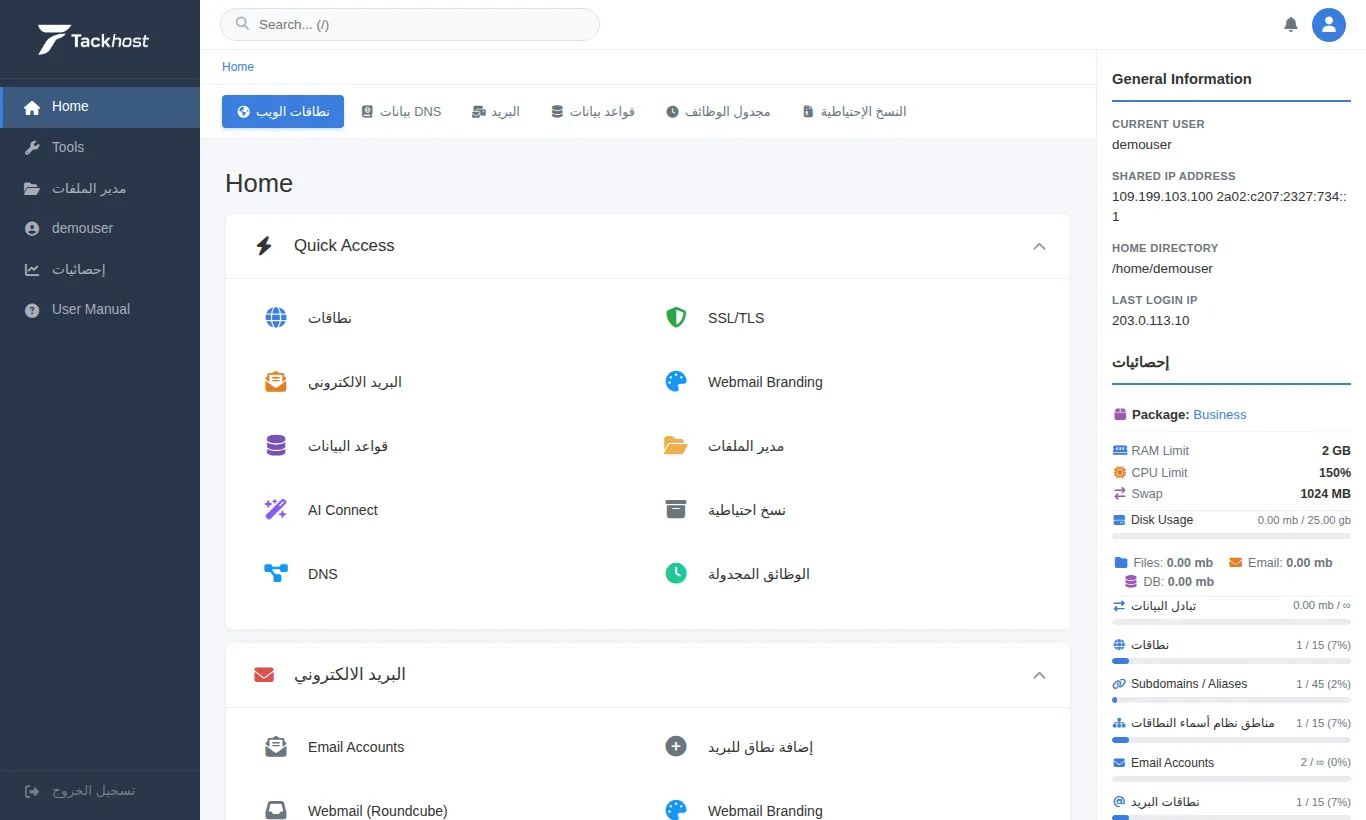Click the Webmail Branding palette icon in Quick Access

[676, 382]
